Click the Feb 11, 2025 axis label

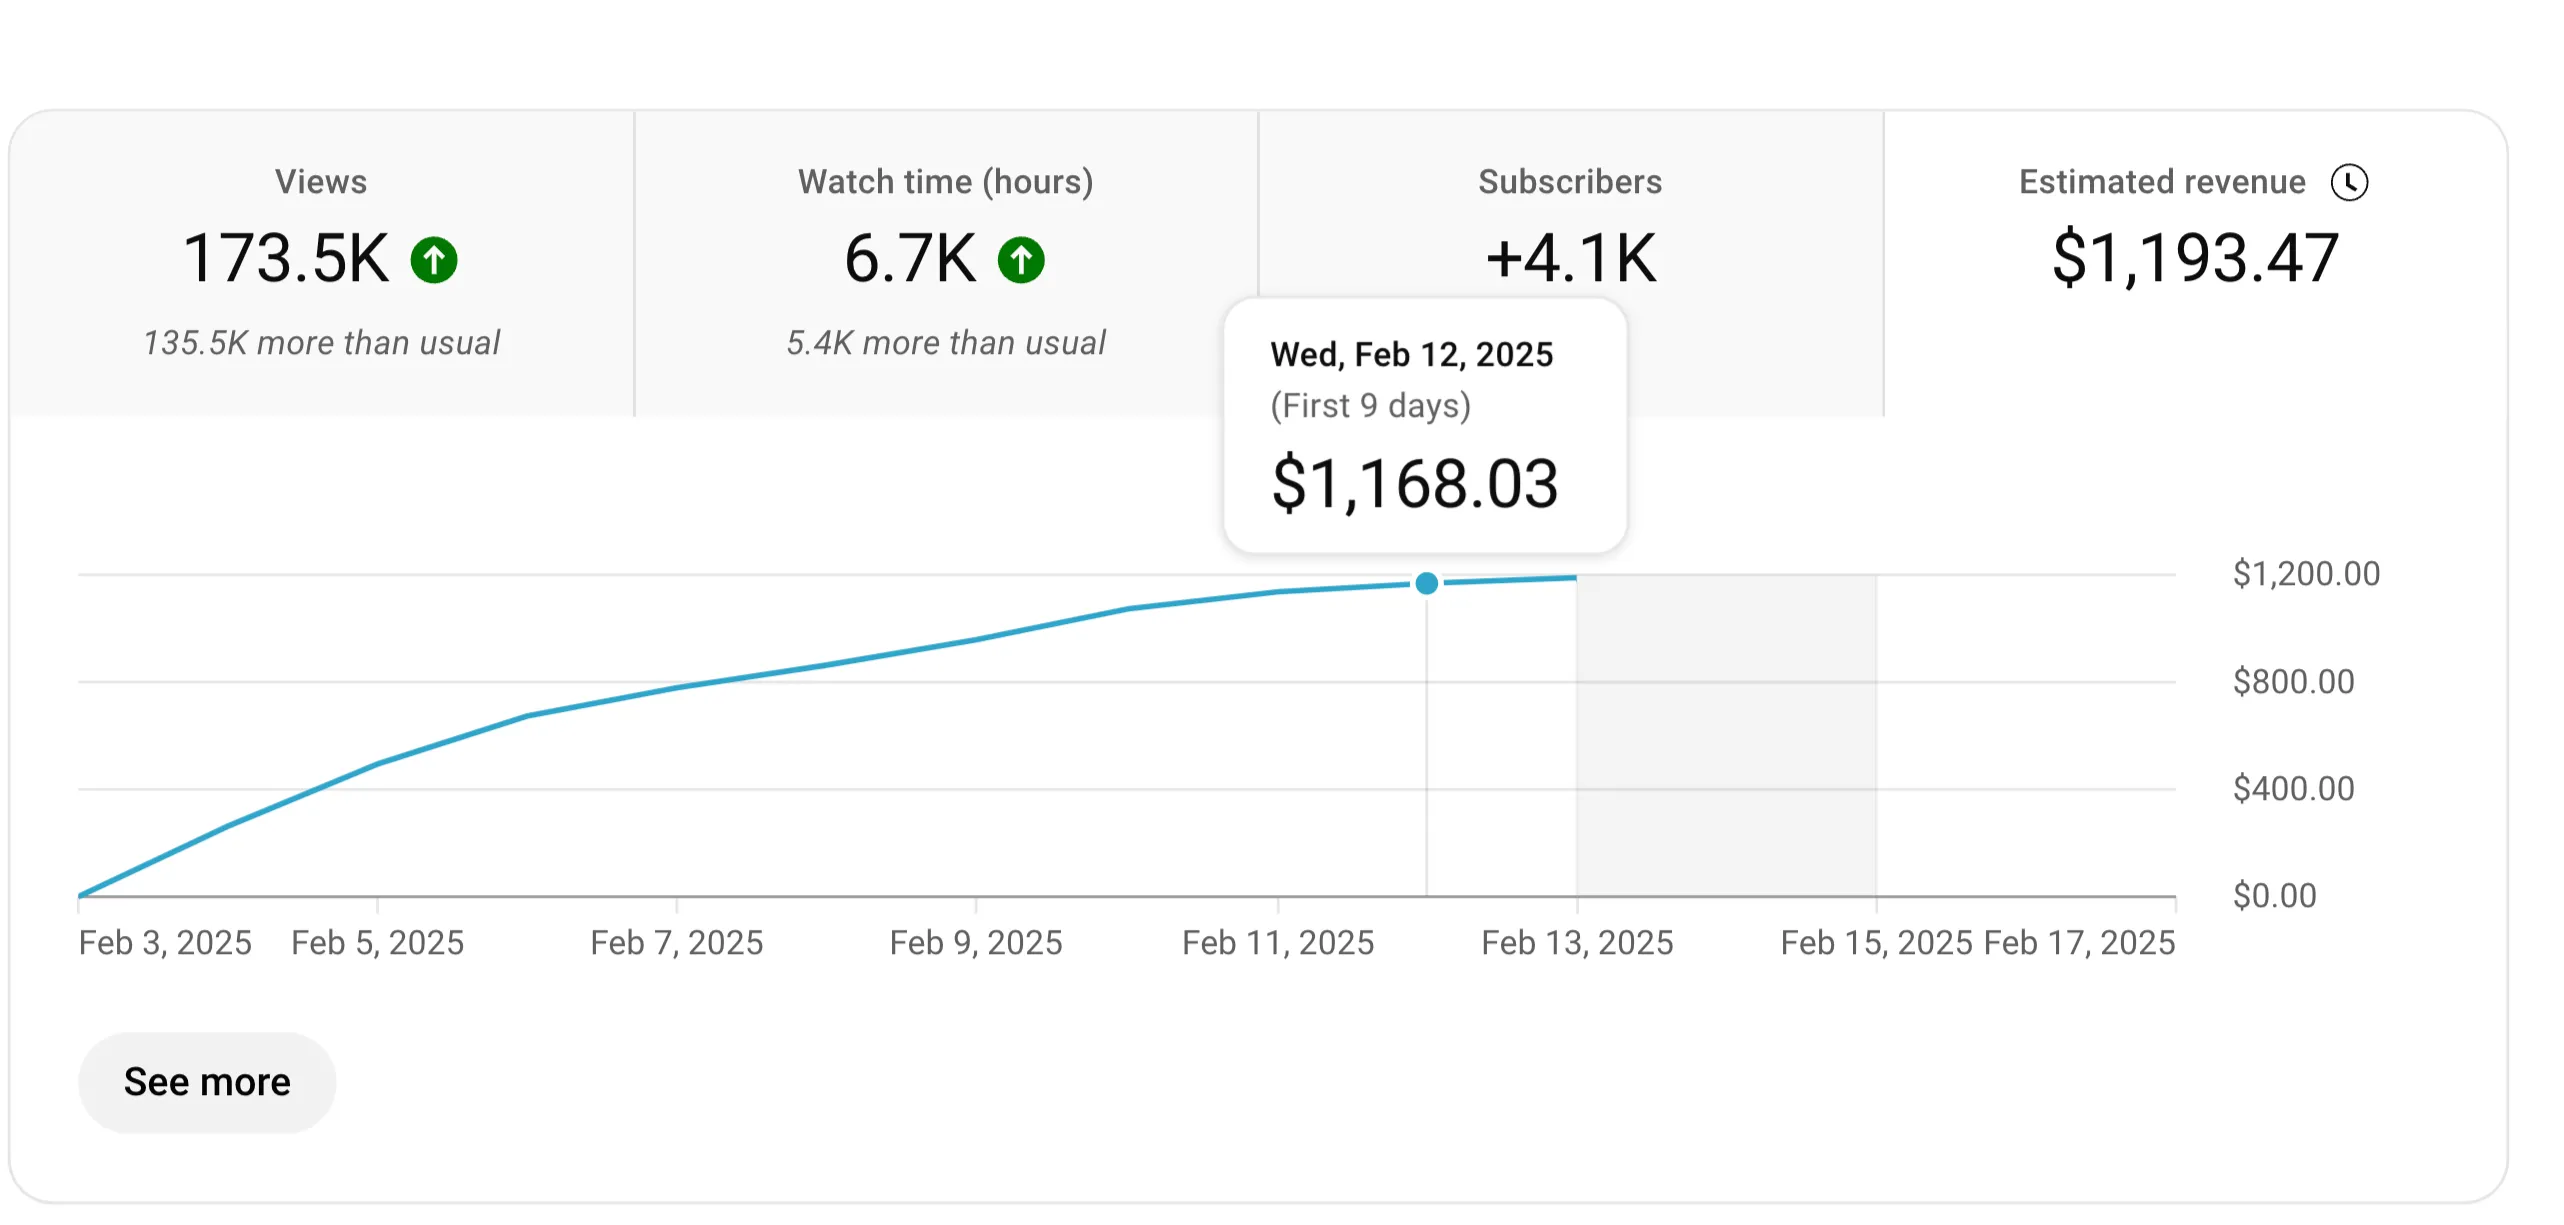click(x=1277, y=943)
